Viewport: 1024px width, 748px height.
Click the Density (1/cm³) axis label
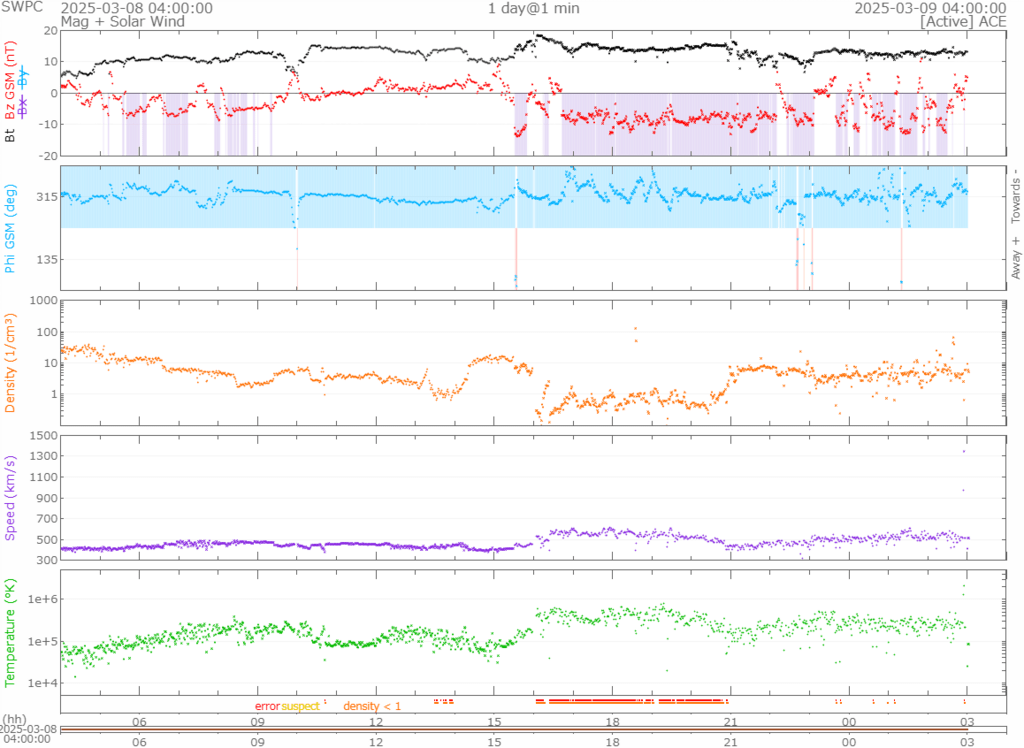[x=10, y=363]
